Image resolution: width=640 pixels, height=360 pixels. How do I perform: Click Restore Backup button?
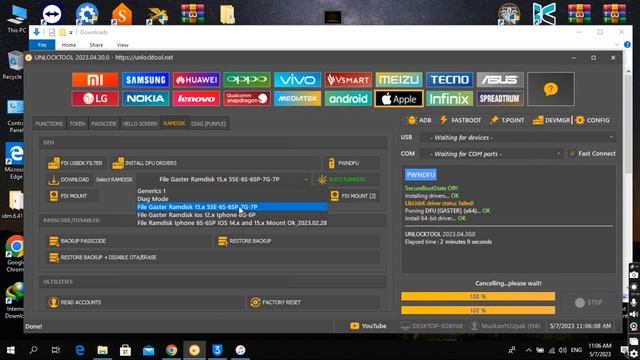298,241
